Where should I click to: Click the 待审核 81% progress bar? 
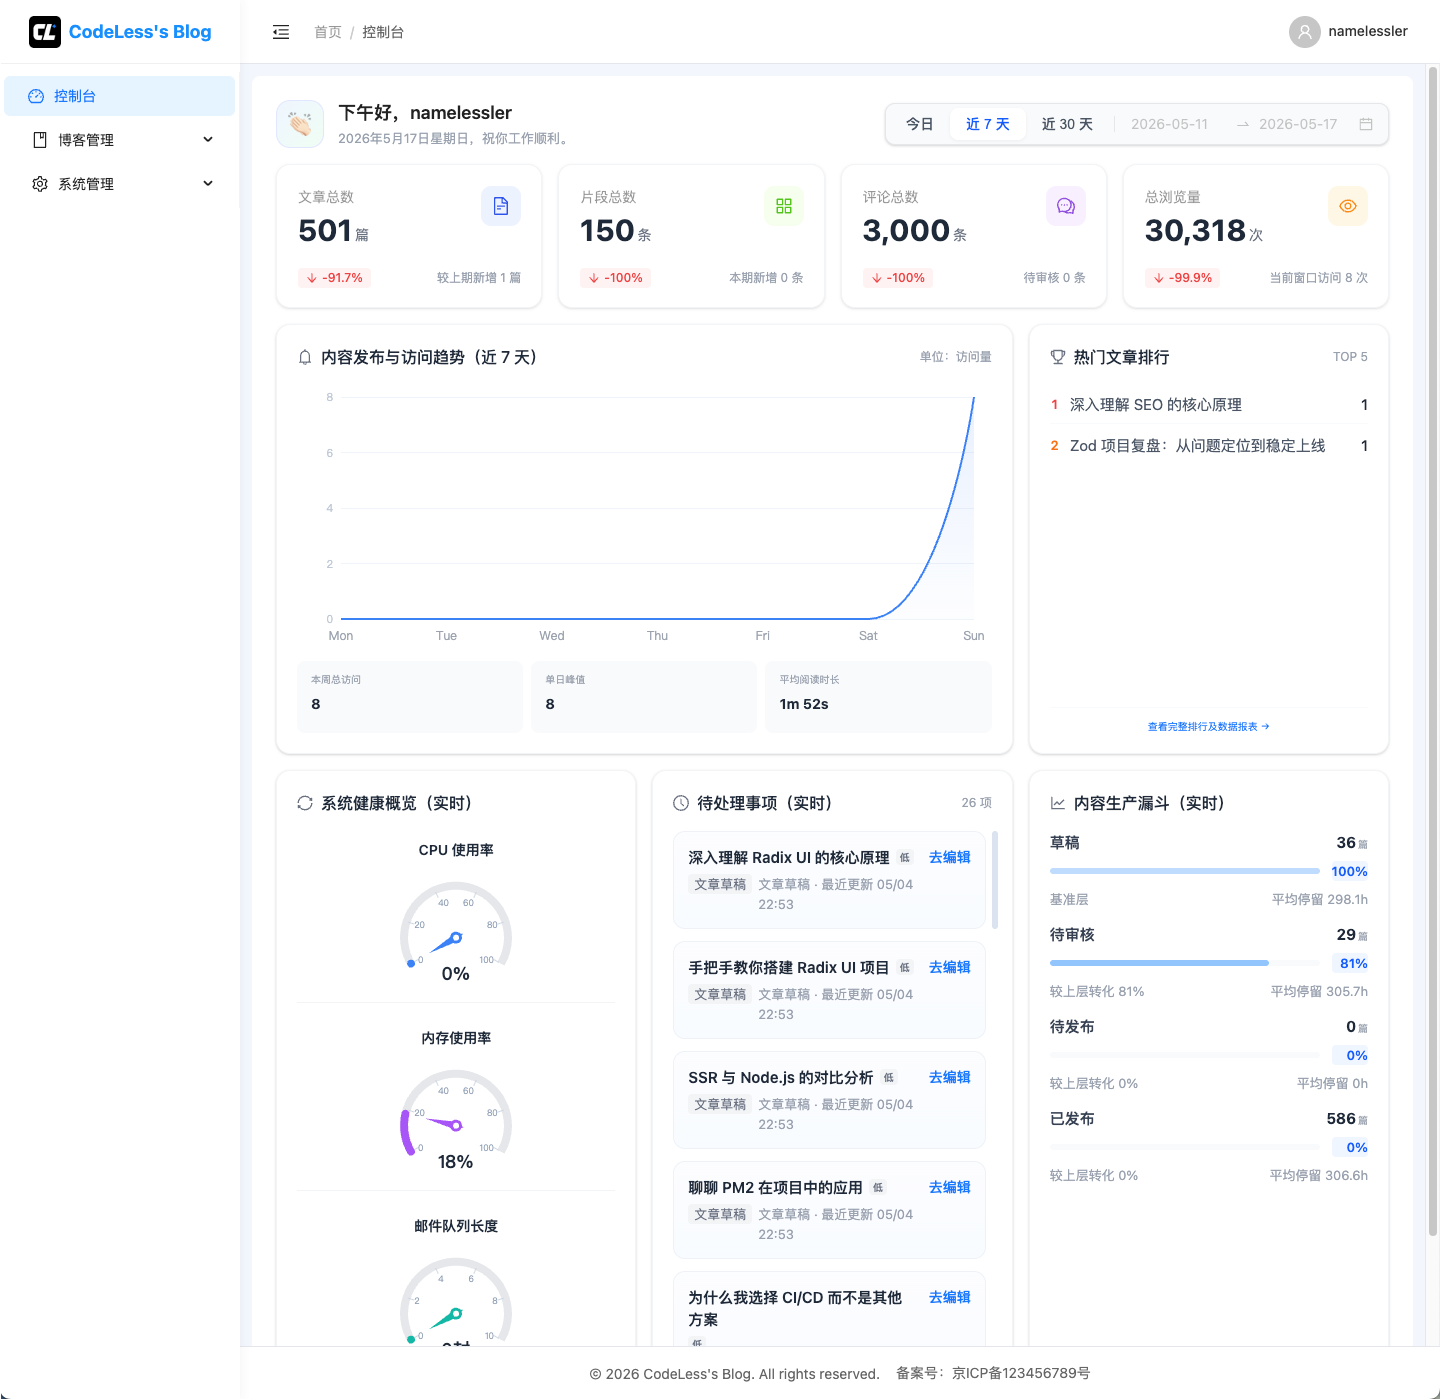coord(1185,963)
